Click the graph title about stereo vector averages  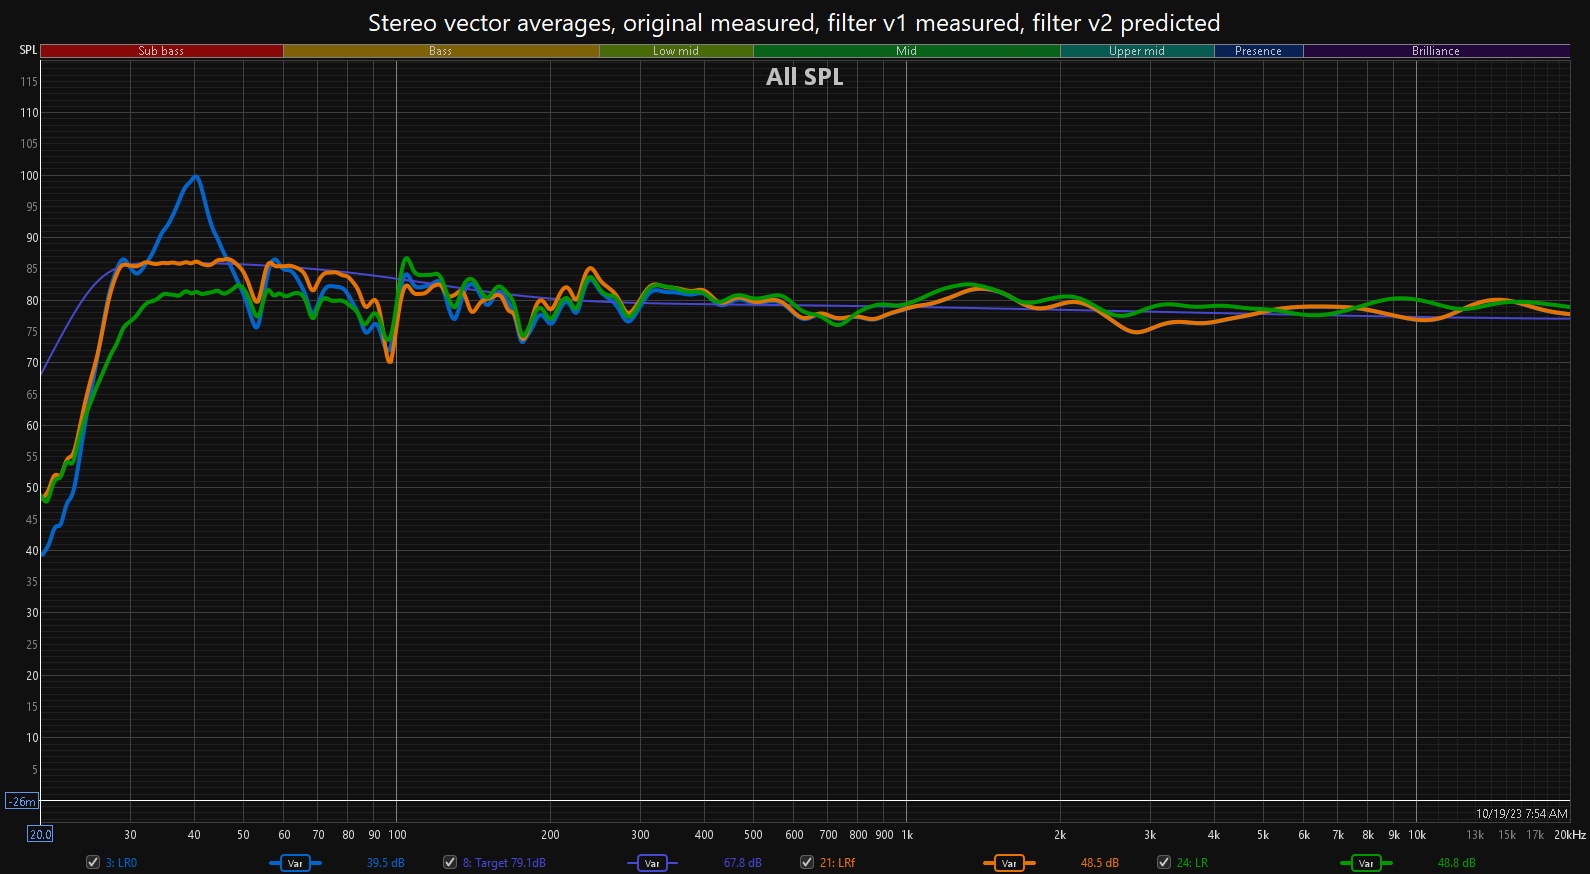794,23
